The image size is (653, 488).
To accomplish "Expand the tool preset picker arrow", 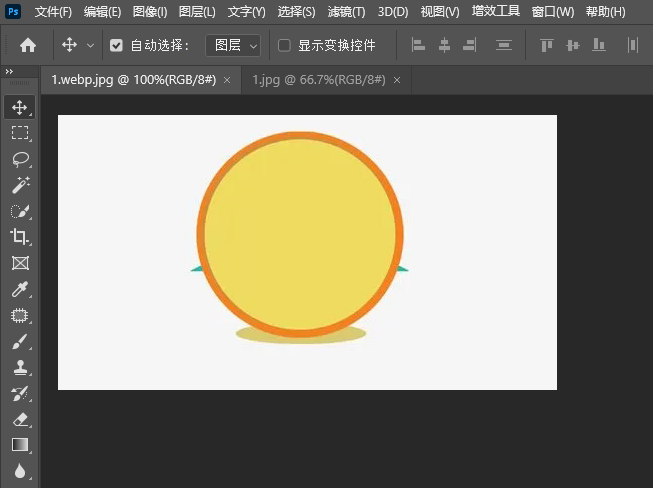I will point(90,45).
